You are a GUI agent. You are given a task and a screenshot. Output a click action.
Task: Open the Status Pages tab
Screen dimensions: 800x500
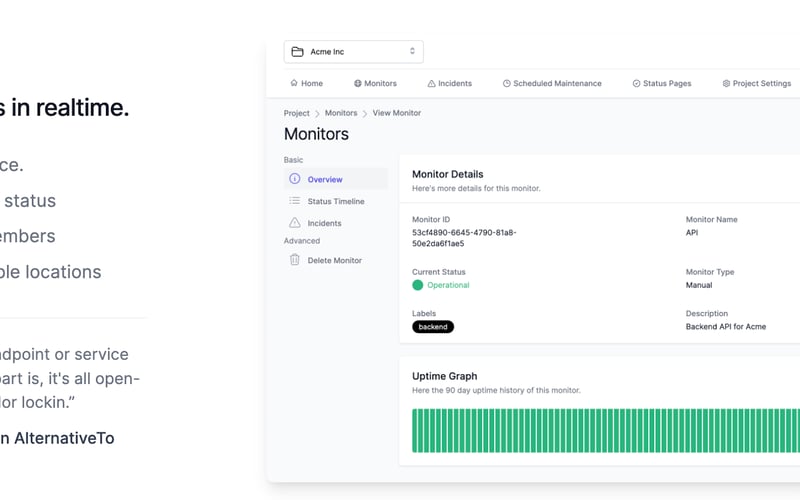pyautogui.click(x=662, y=83)
